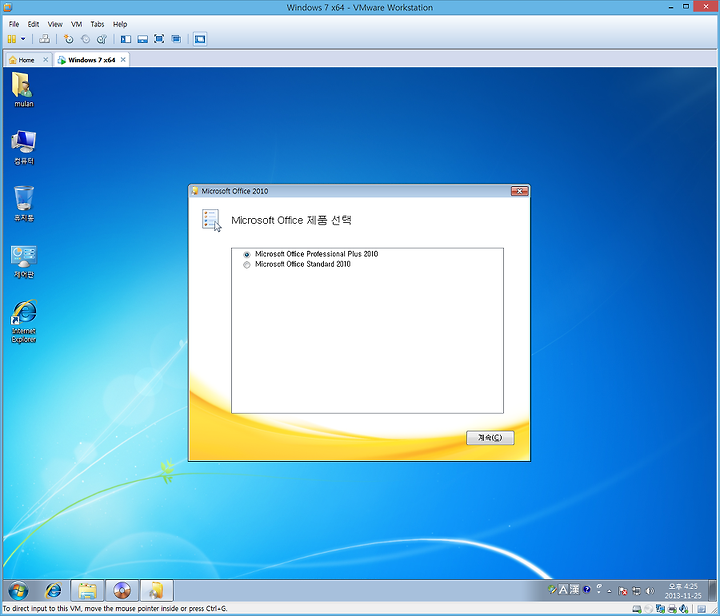720x616 pixels.
Task: Click the network adapter device status icon
Action: 660,609
